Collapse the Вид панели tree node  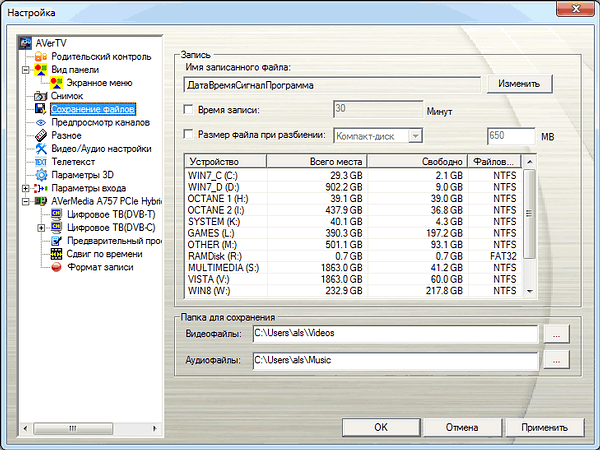pyautogui.click(x=25, y=70)
